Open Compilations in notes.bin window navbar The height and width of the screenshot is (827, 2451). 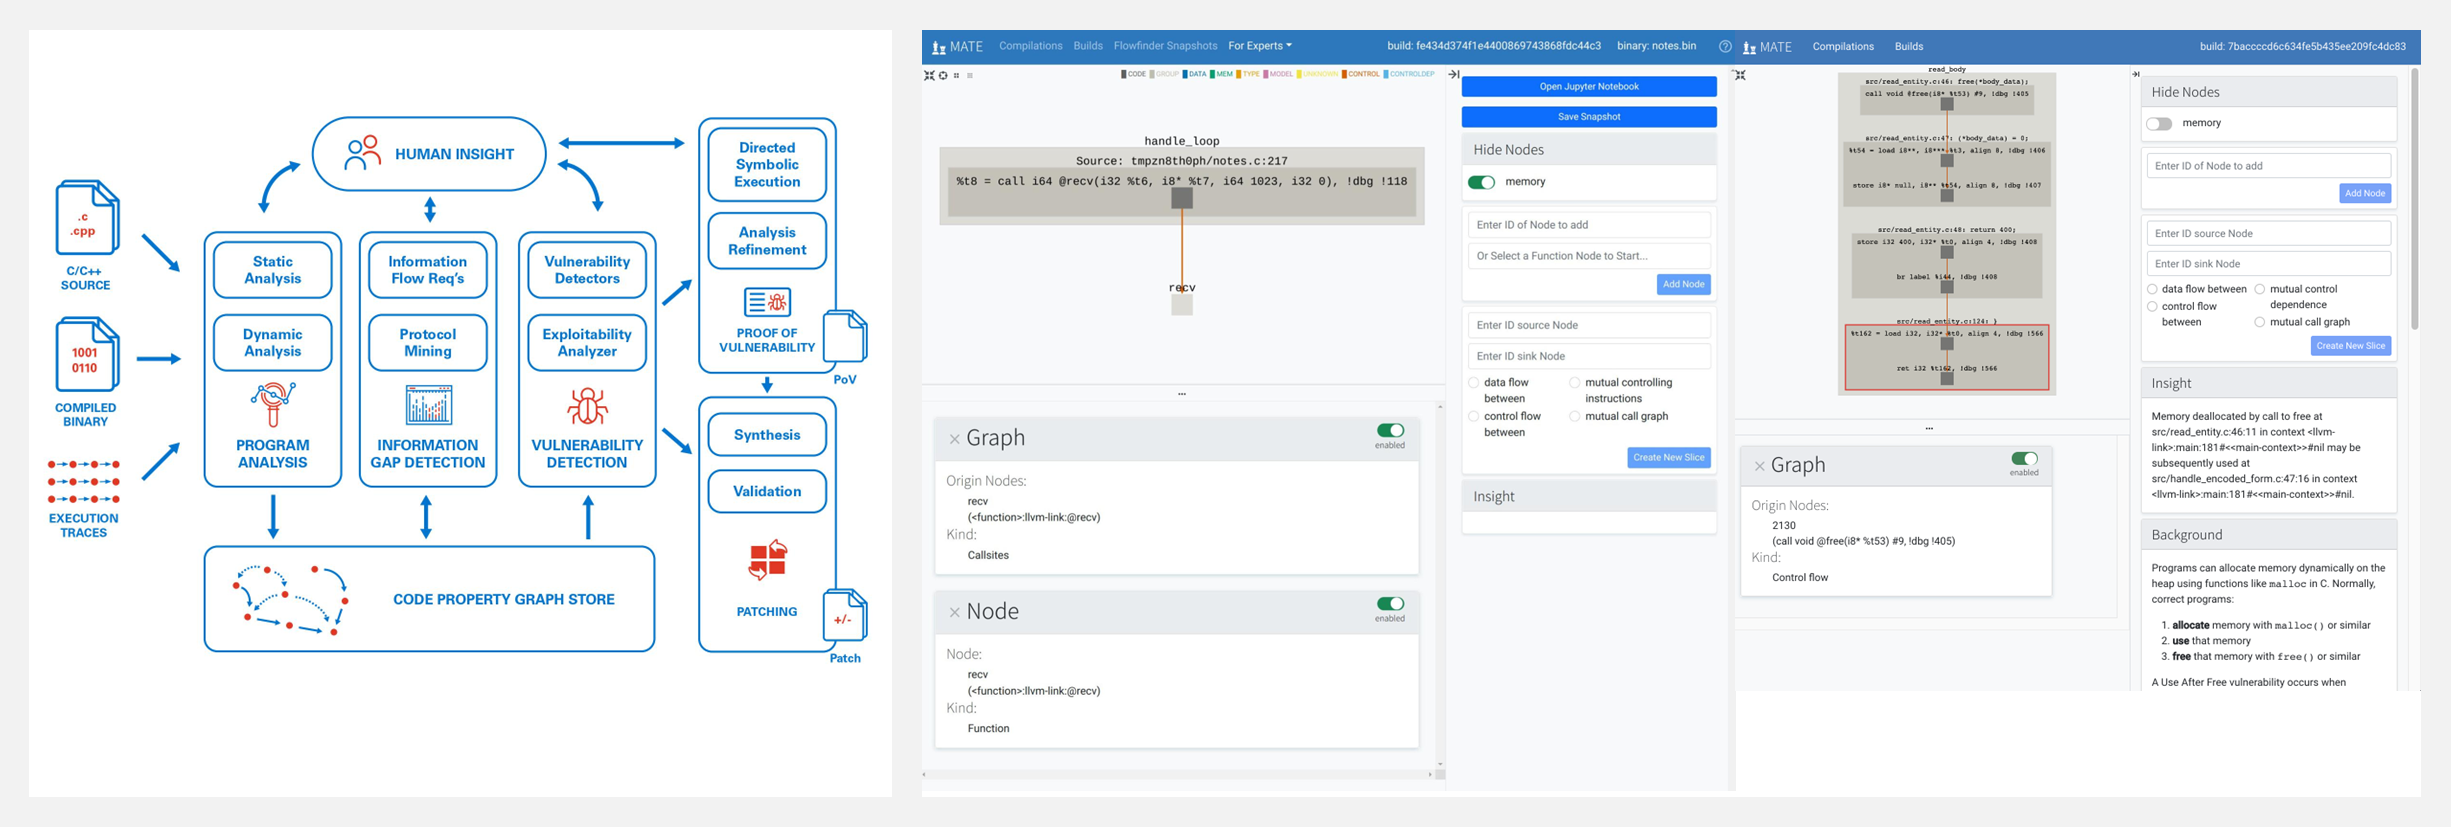coord(1030,46)
